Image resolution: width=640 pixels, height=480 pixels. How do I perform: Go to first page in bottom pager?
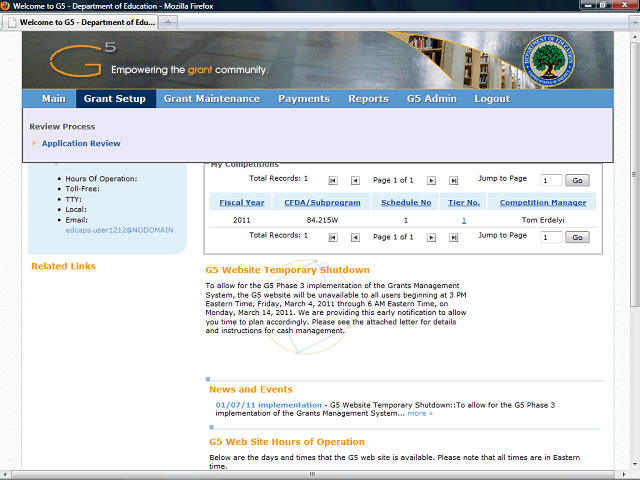click(x=333, y=238)
